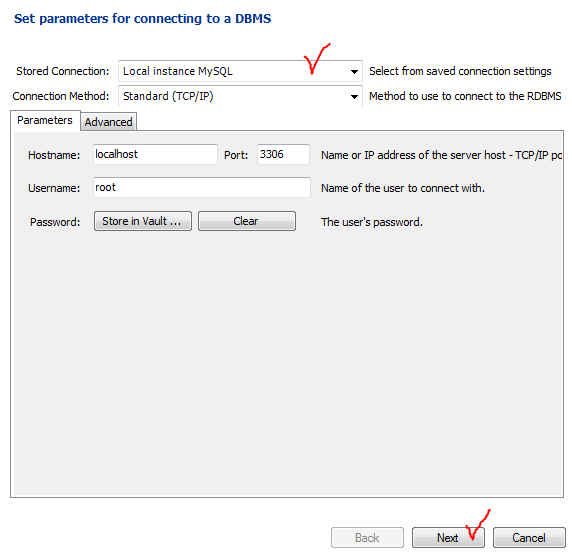Viewport: 572px width, 555px height.
Task: Click the 'The user's password.' description text
Action: [x=372, y=222]
